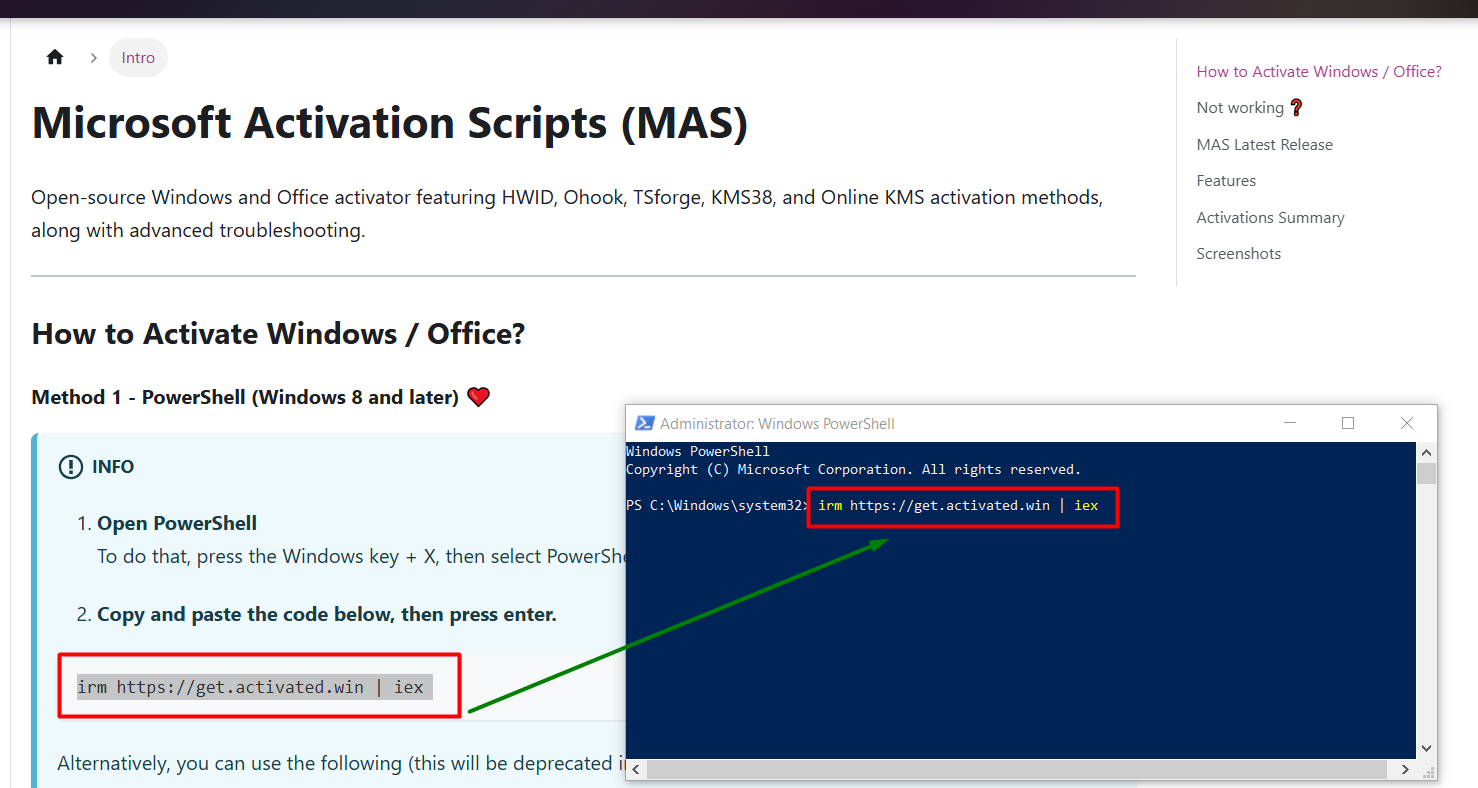Click the Microsoft Activation Scripts (MAS) heading
Viewport: 1478px width, 788px height.
tap(390, 123)
